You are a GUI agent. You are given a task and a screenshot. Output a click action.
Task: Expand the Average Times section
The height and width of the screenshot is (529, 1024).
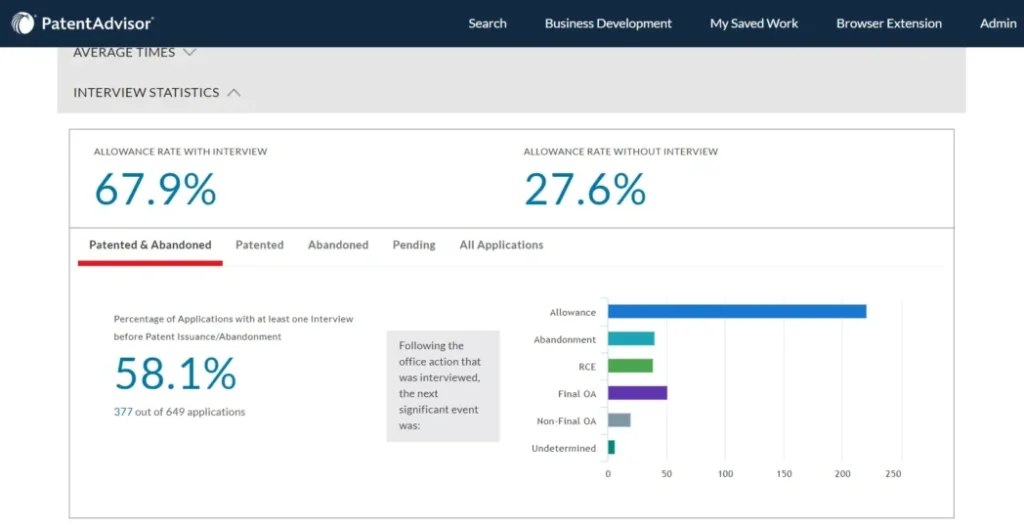click(x=134, y=52)
